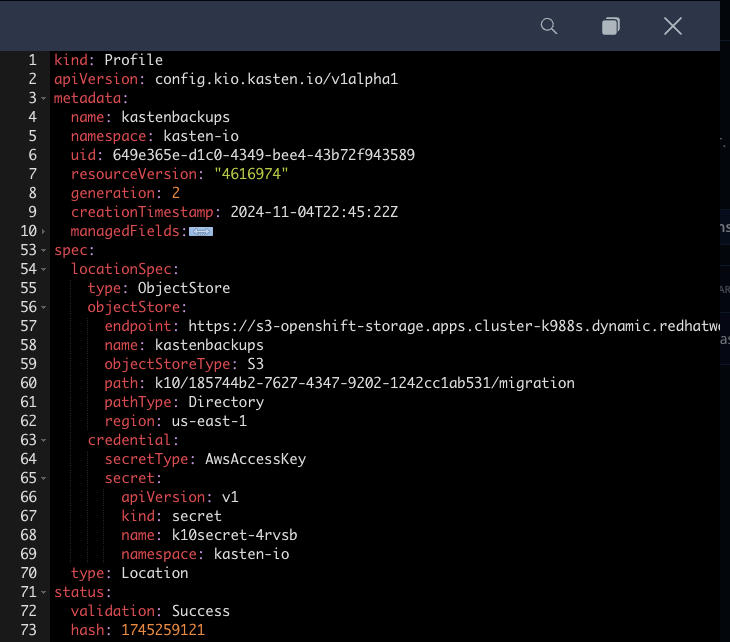Collapse the credential fold arrow
This screenshot has width=730, height=642.
(x=43, y=440)
